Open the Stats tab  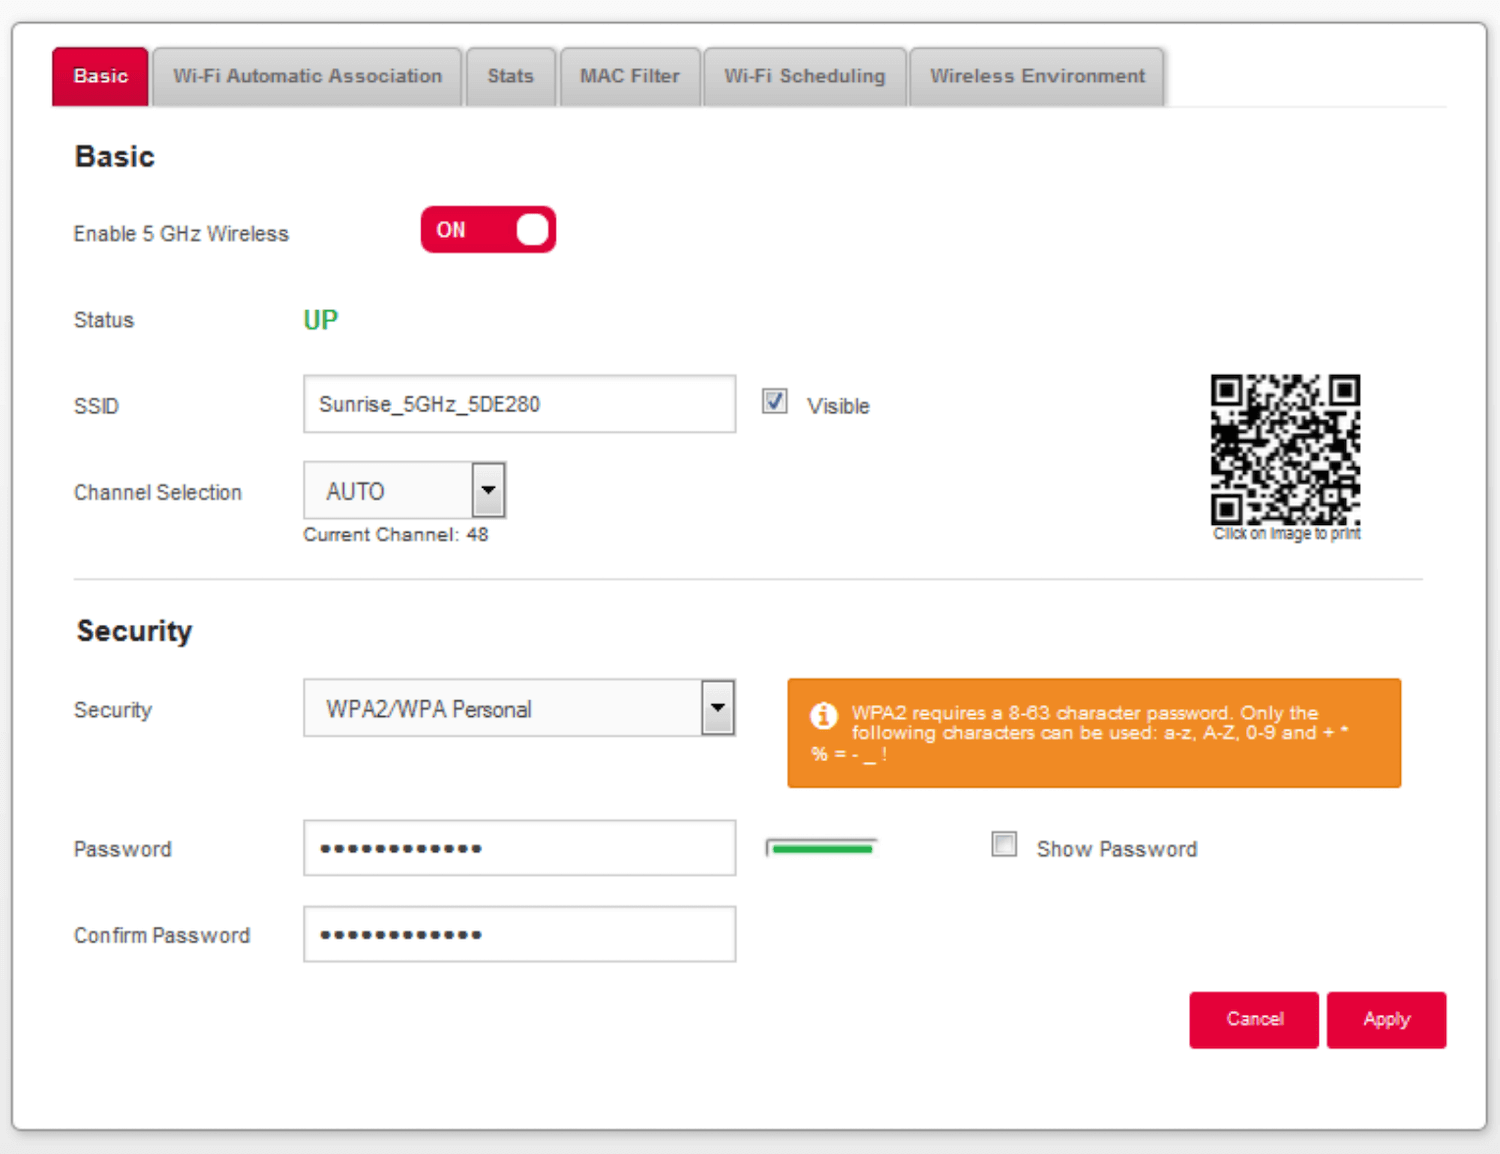click(510, 77)
